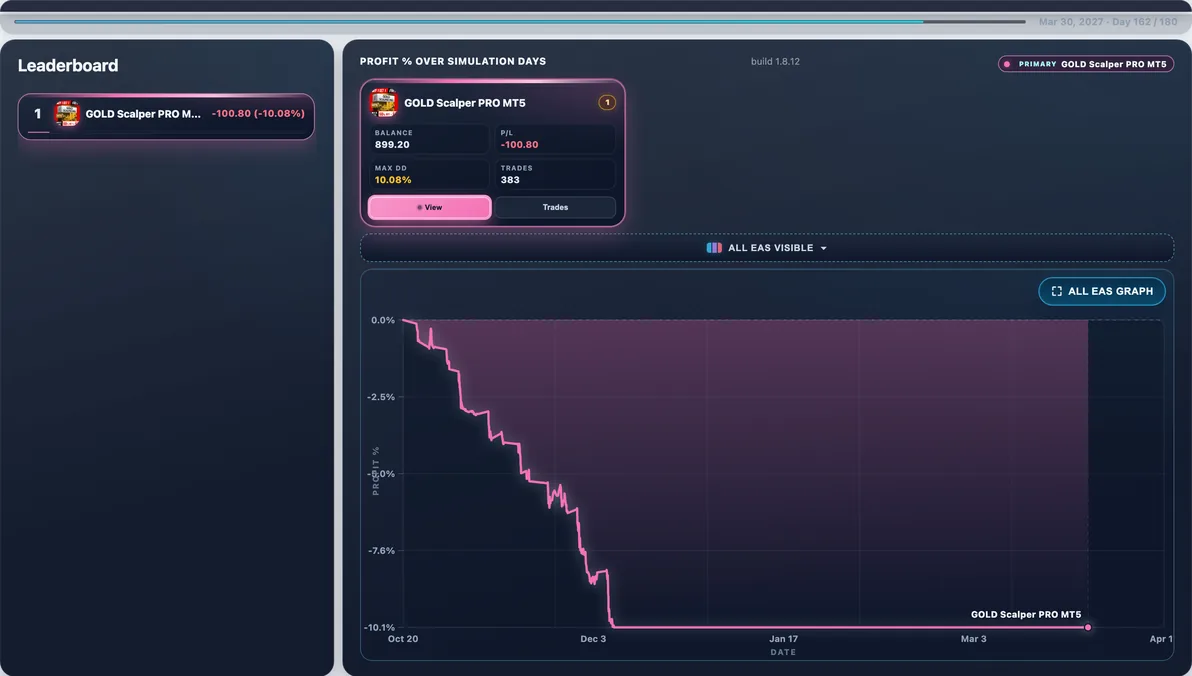Click the Leaderboard heading
Image resolution: width=1192 pixels, height=676 pixels.
68,65
